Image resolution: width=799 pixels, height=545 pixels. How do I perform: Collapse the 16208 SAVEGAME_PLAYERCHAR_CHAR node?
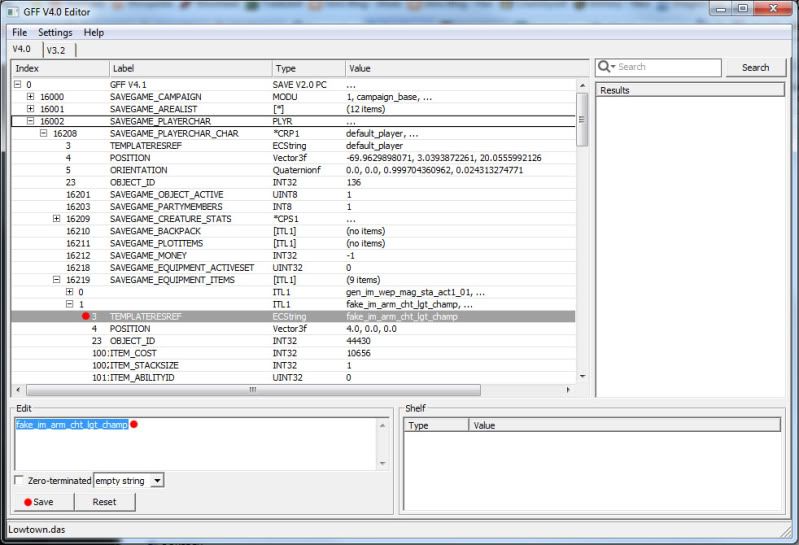[x=43, y=133]
